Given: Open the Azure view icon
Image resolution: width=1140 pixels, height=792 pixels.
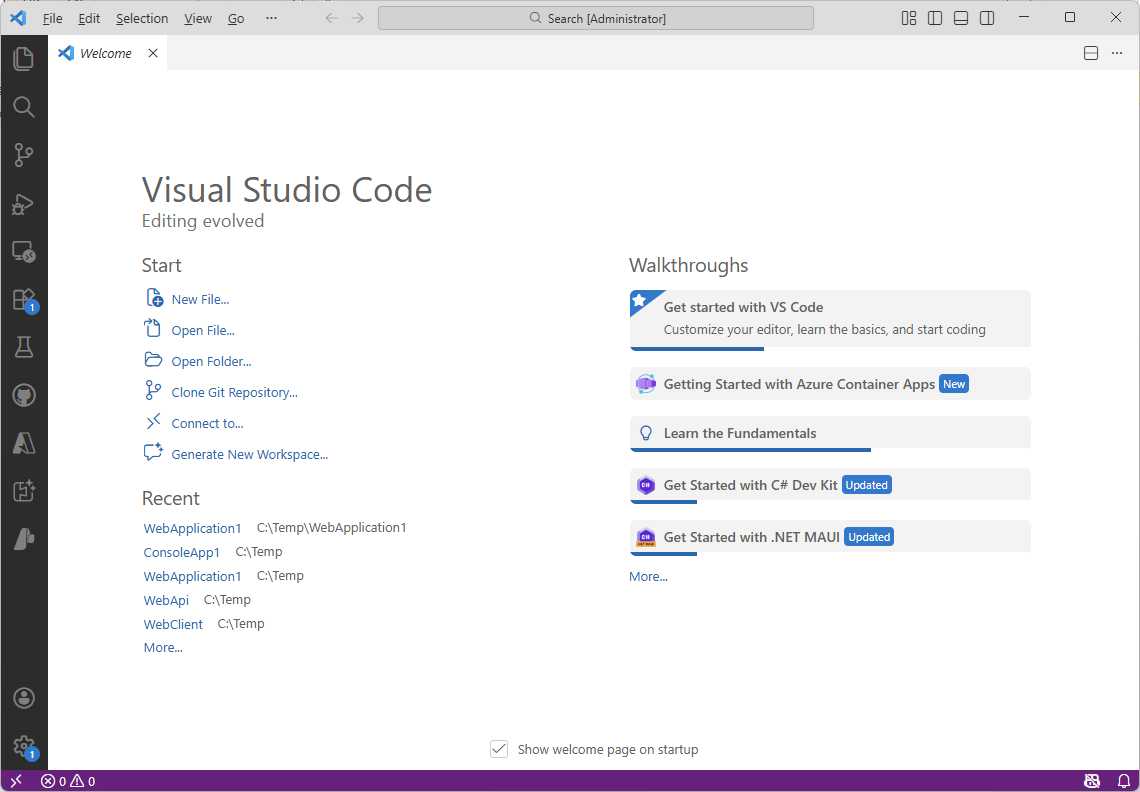Looking at the screenshot, I should click(x=23, y=443).
